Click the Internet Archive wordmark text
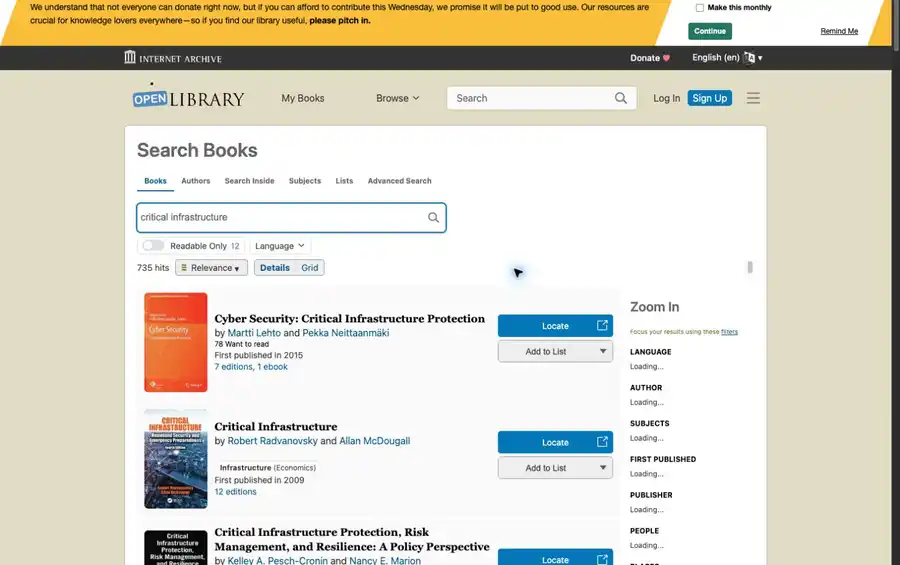The height and width of the screenshot is (565, 900). 180,59
